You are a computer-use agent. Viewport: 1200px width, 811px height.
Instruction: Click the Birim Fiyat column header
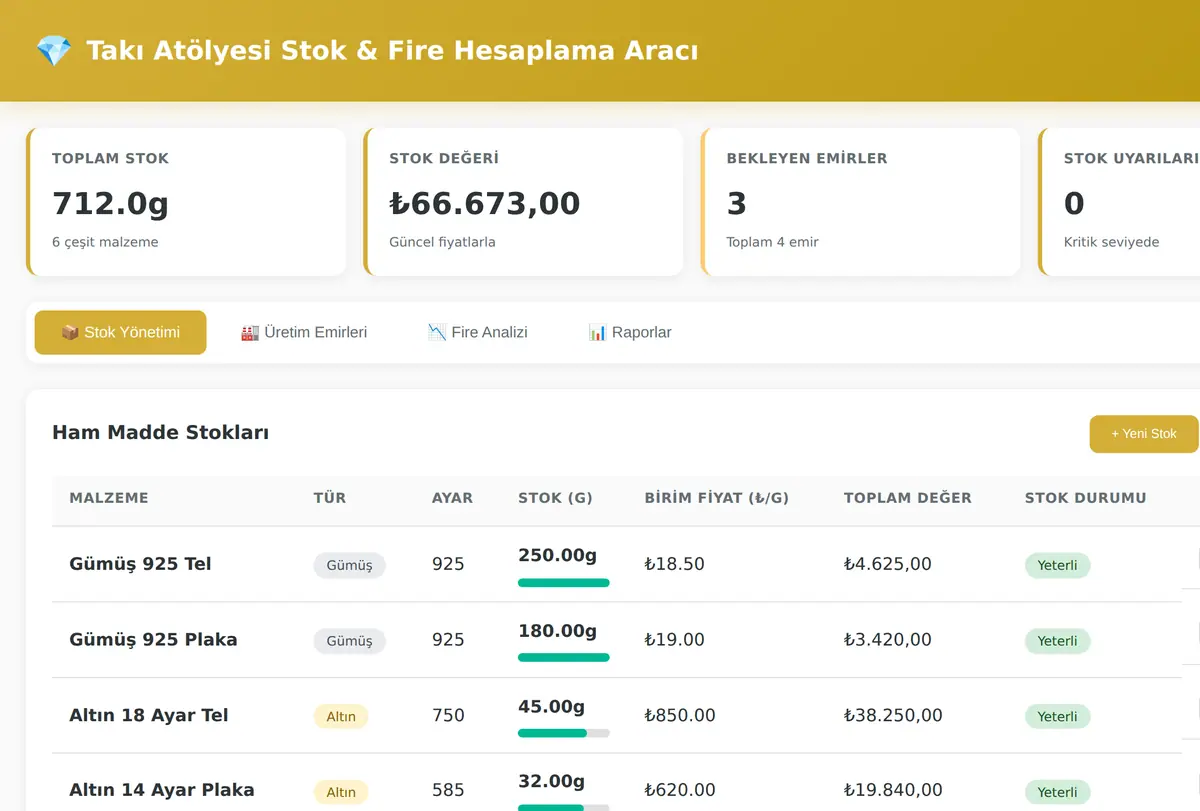717,498
